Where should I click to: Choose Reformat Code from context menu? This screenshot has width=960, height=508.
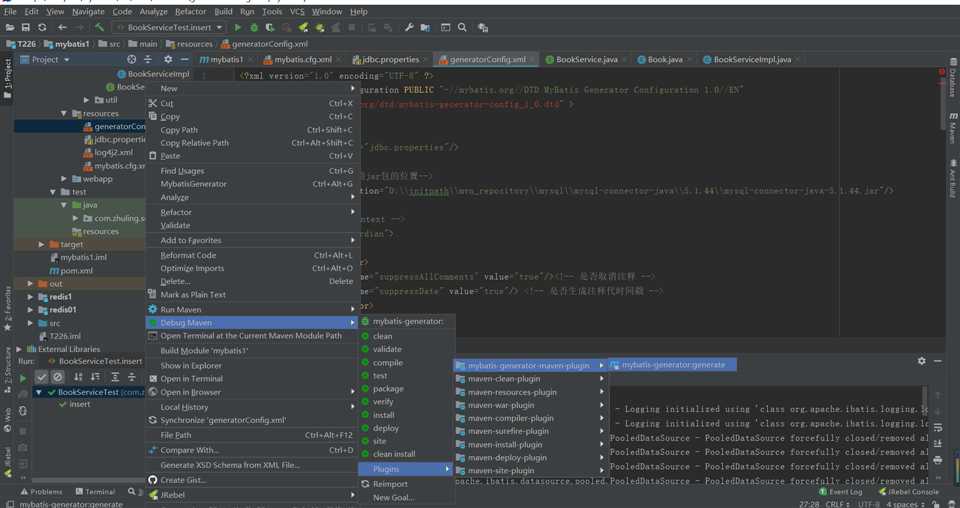[x=252, y=255]
